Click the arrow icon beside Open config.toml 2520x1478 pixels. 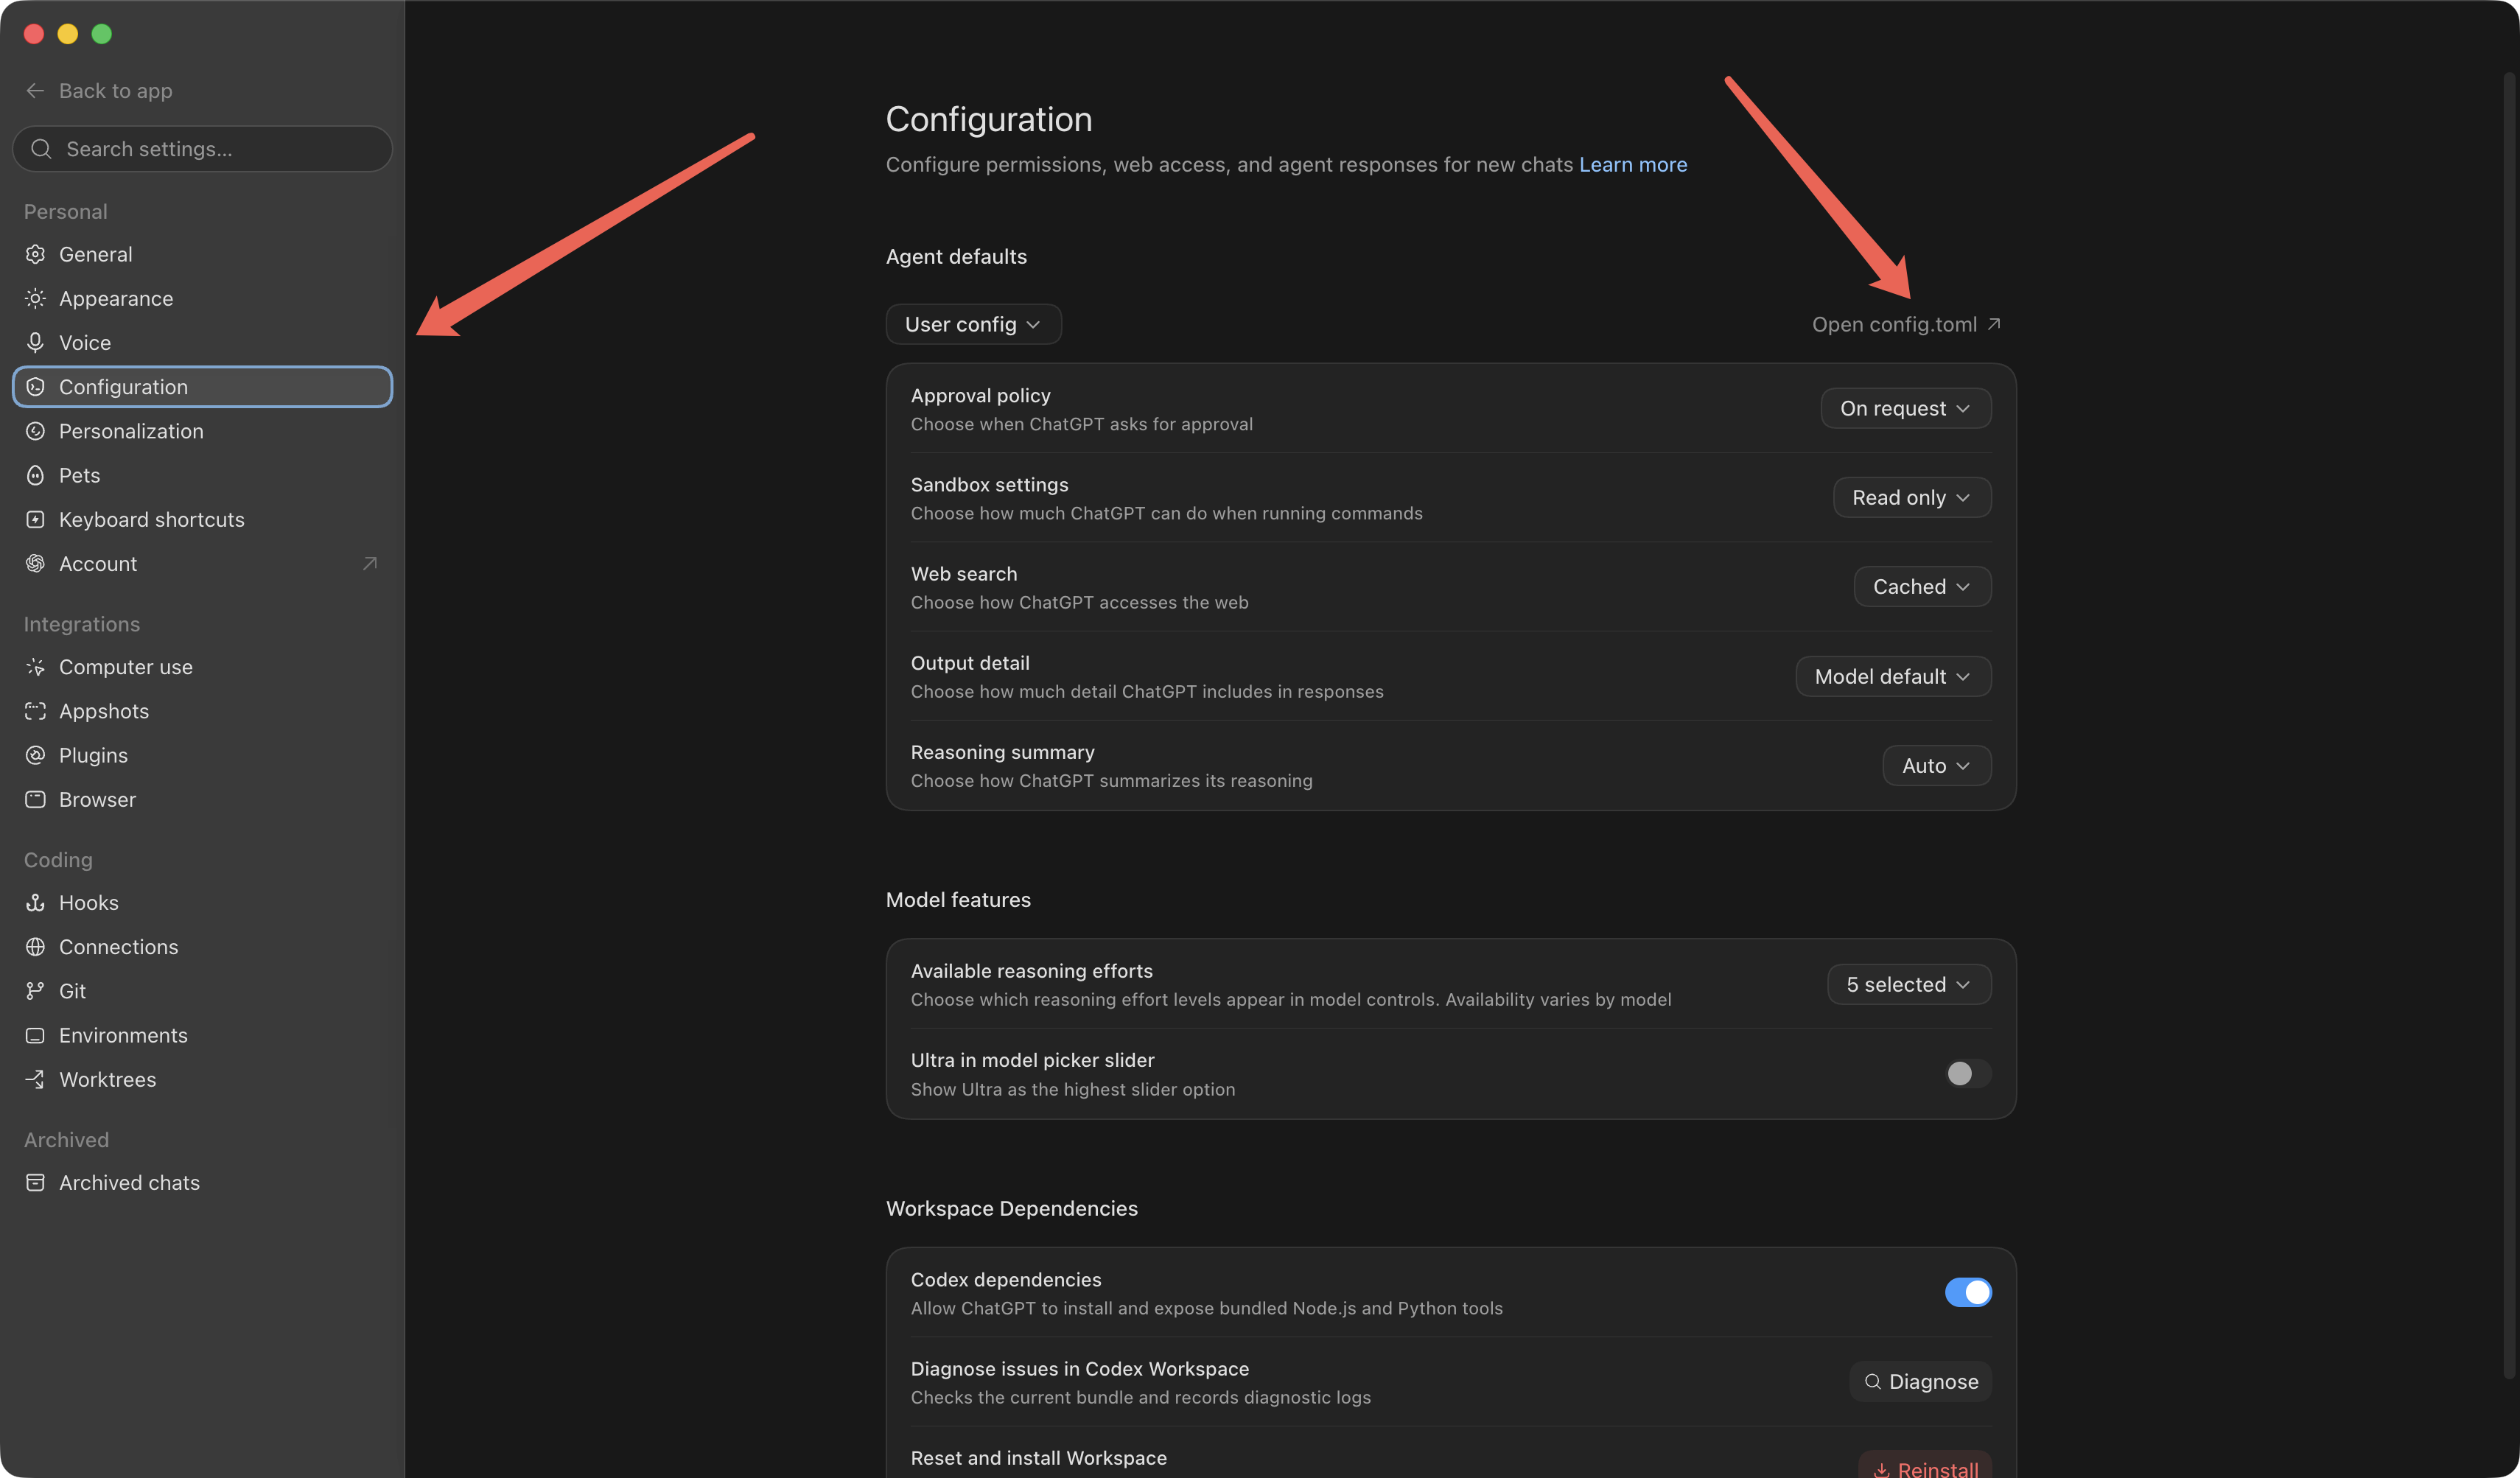[1994, 323]
